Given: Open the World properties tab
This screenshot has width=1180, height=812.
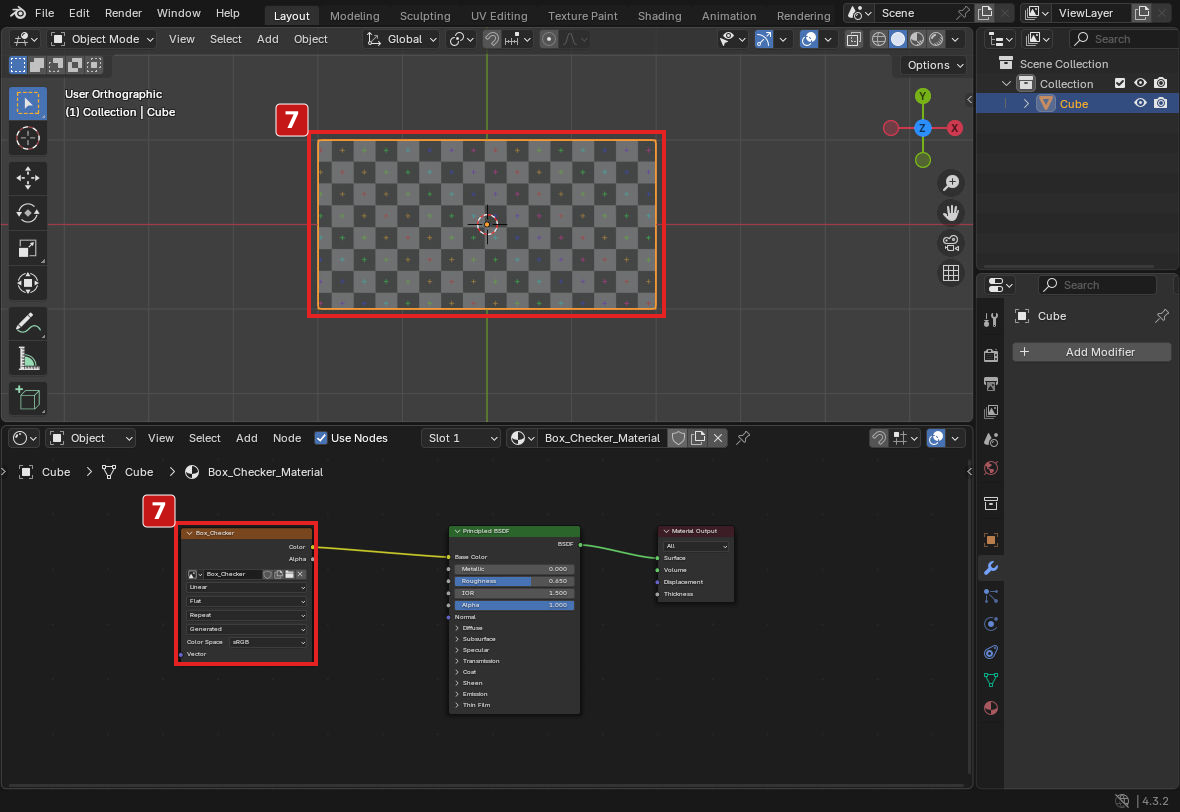Looking at the screenshot, I should (x=991, y=468).
